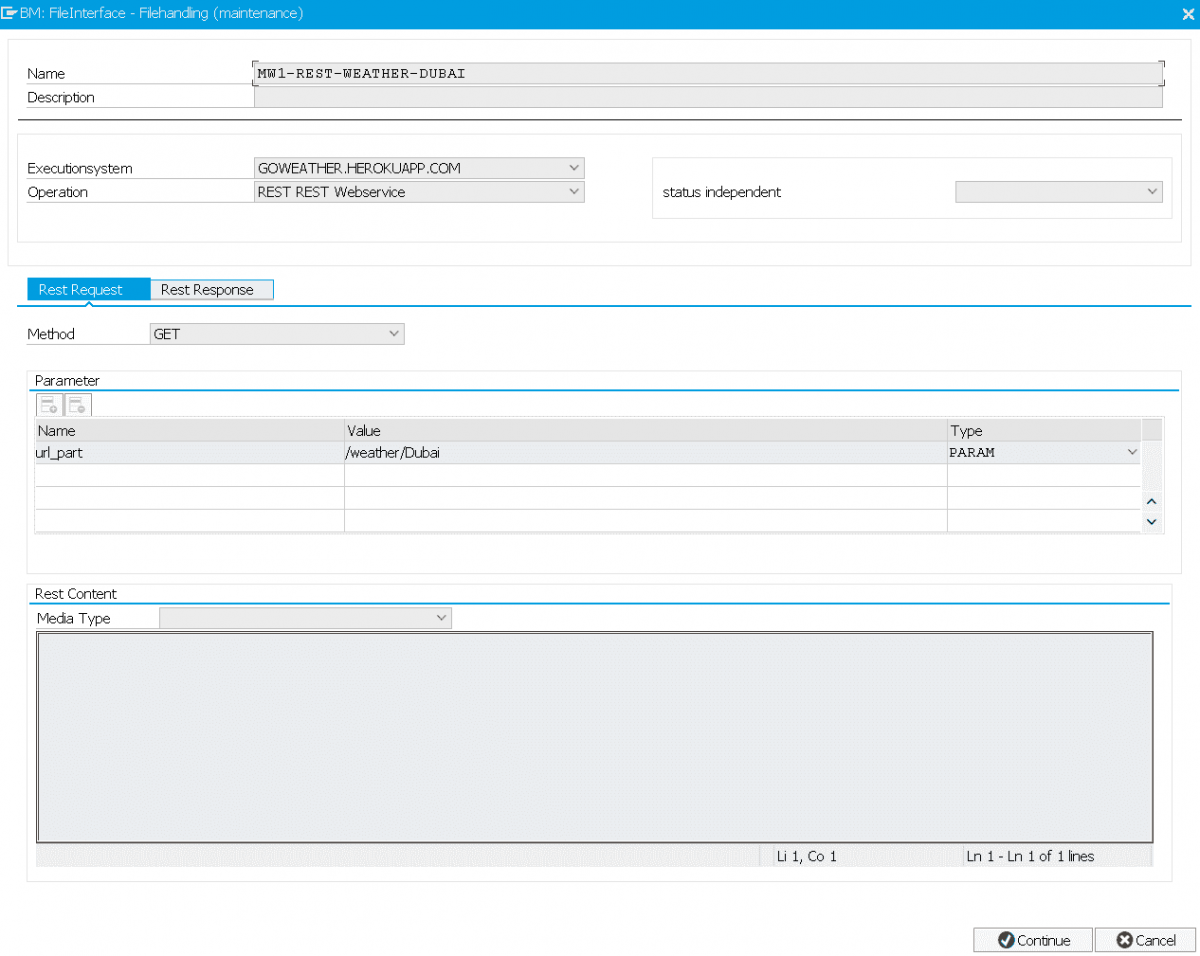Click the Name field MW1-REST-WEATHER-DUBAI
The width and height of the screenshot is (1200, 956).
[709, 73]
